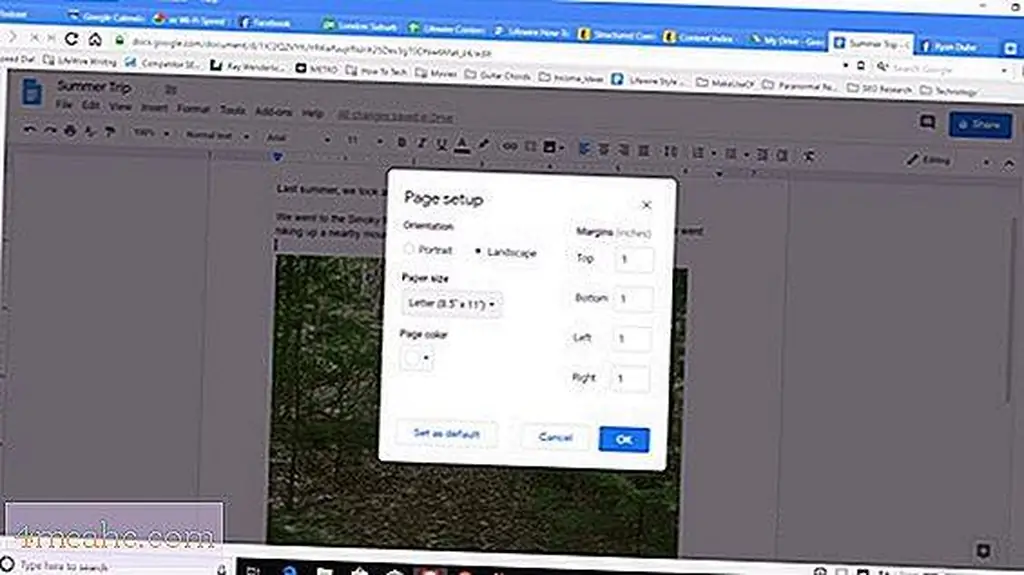This screenshot has height=575, width=1024.
Task: Open the File menu
Action: pyautogui.click(x=64, y=105)
